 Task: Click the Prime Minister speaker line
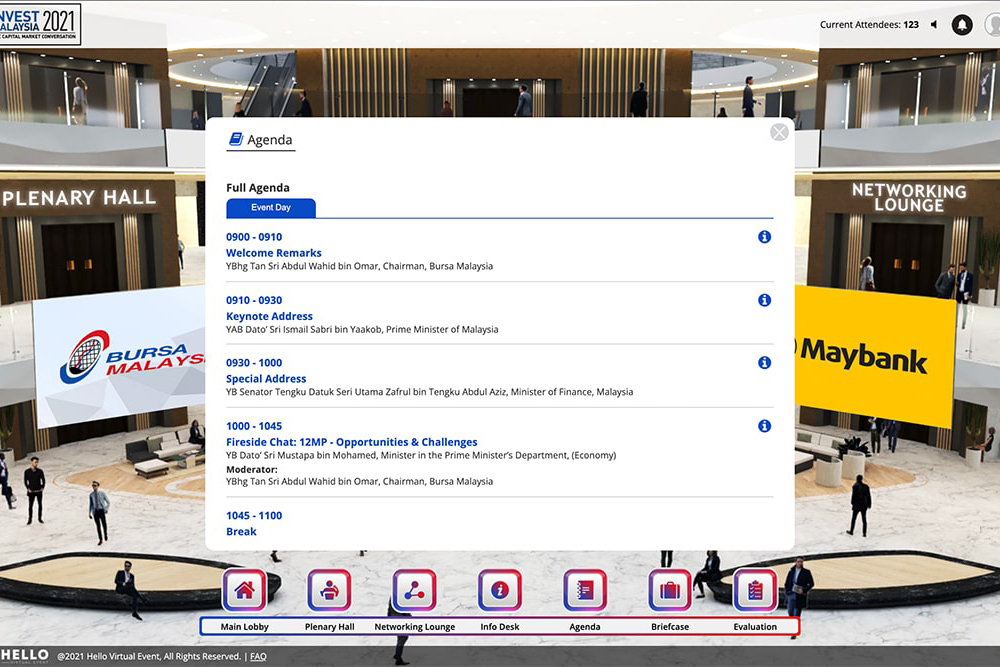pos(362,330)
